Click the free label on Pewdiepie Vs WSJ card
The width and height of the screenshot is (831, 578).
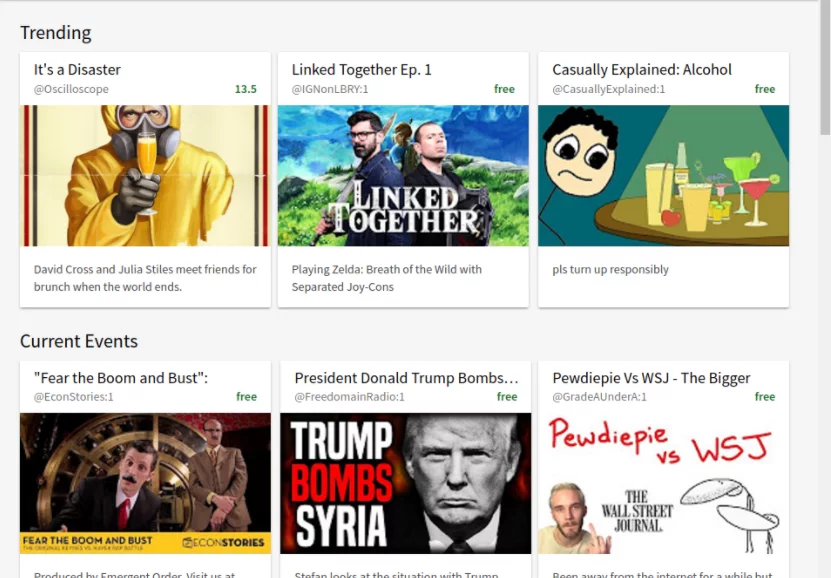click(x=765, y=397)
